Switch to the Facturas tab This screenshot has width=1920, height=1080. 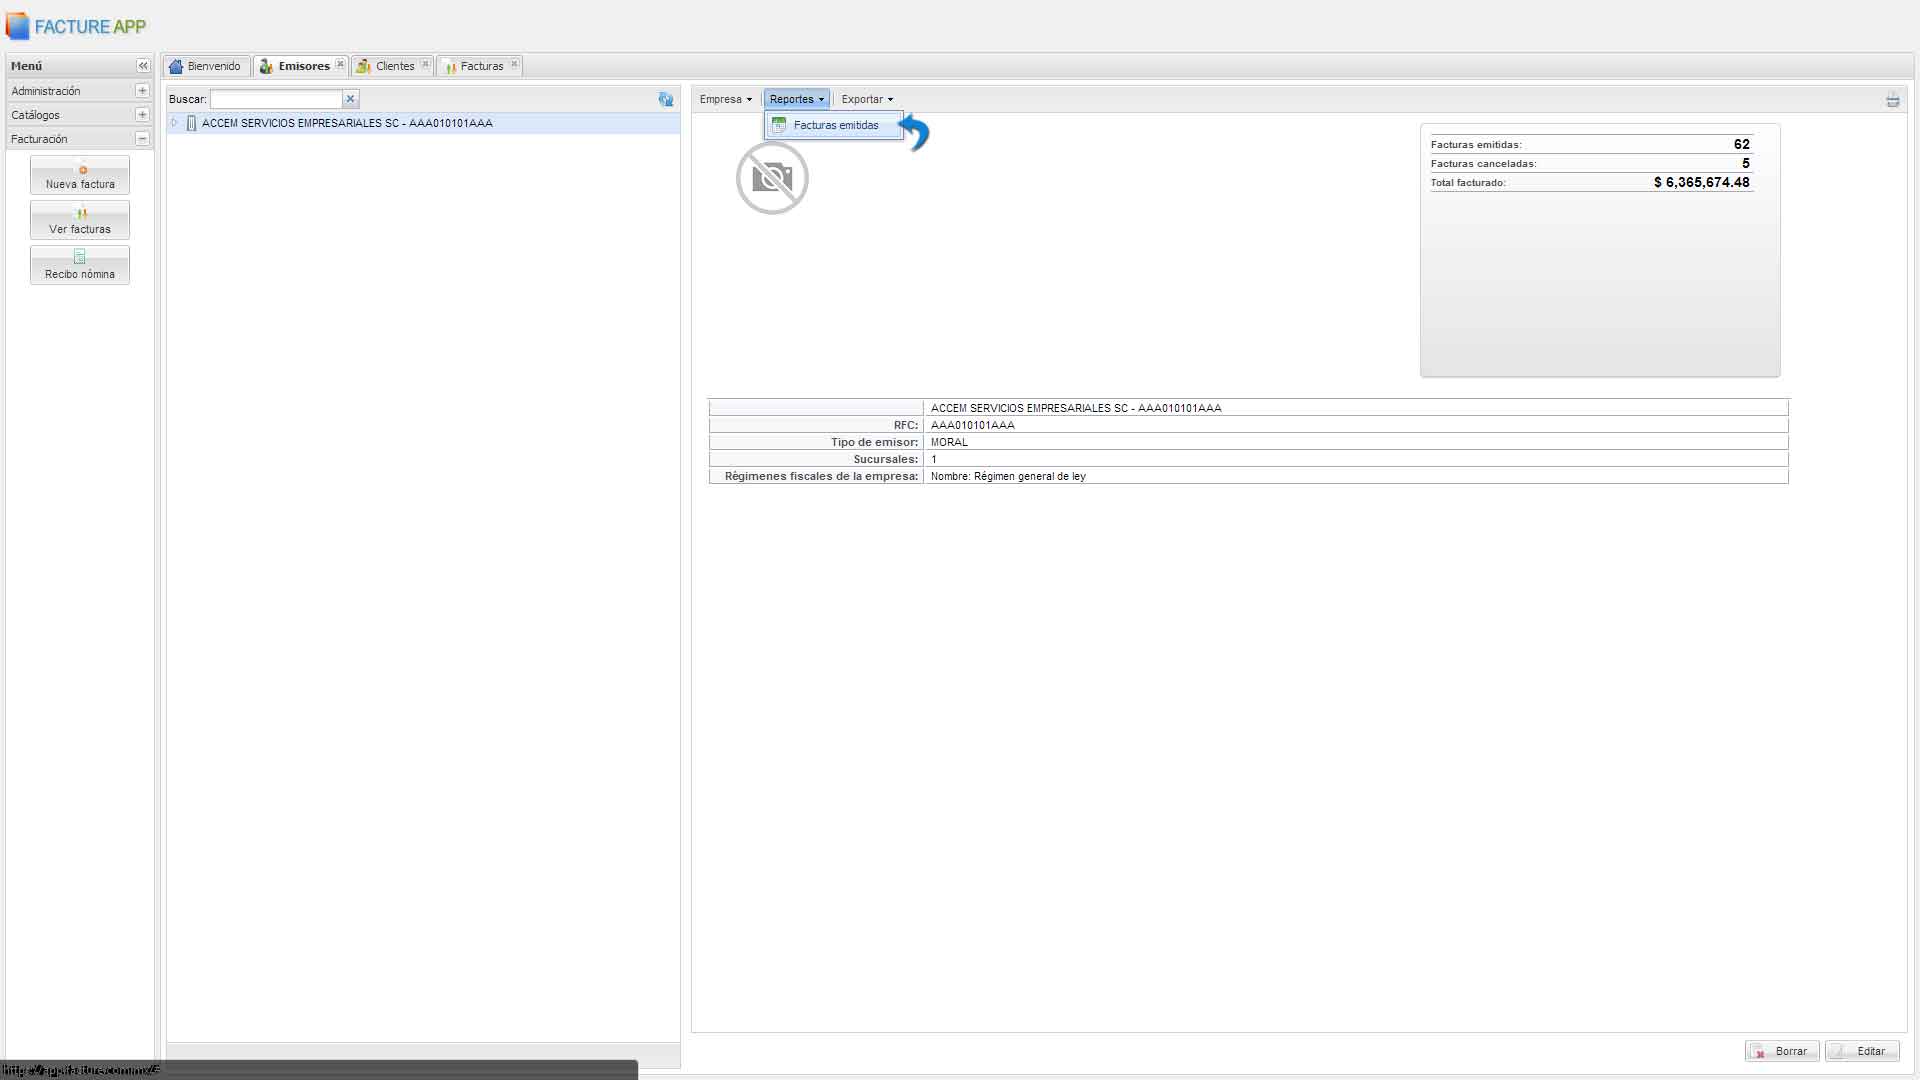click(475, 66)
